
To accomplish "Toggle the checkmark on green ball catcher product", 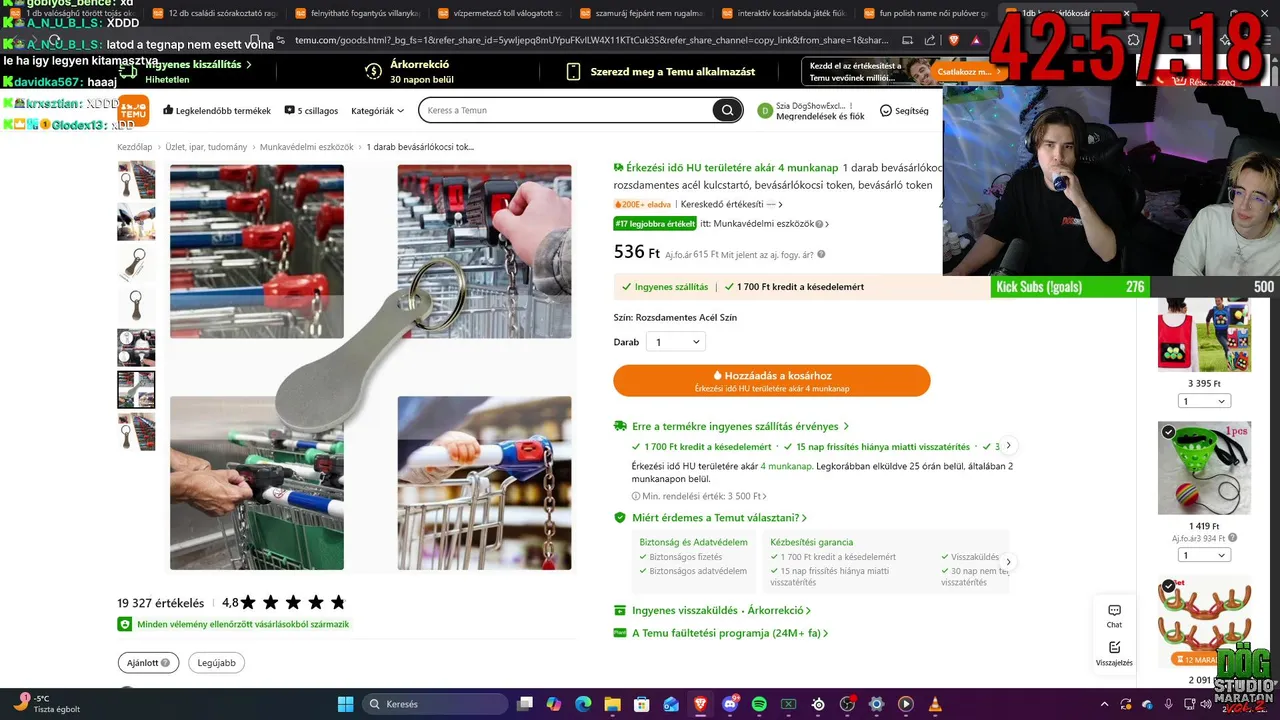I will [1168, 432].
